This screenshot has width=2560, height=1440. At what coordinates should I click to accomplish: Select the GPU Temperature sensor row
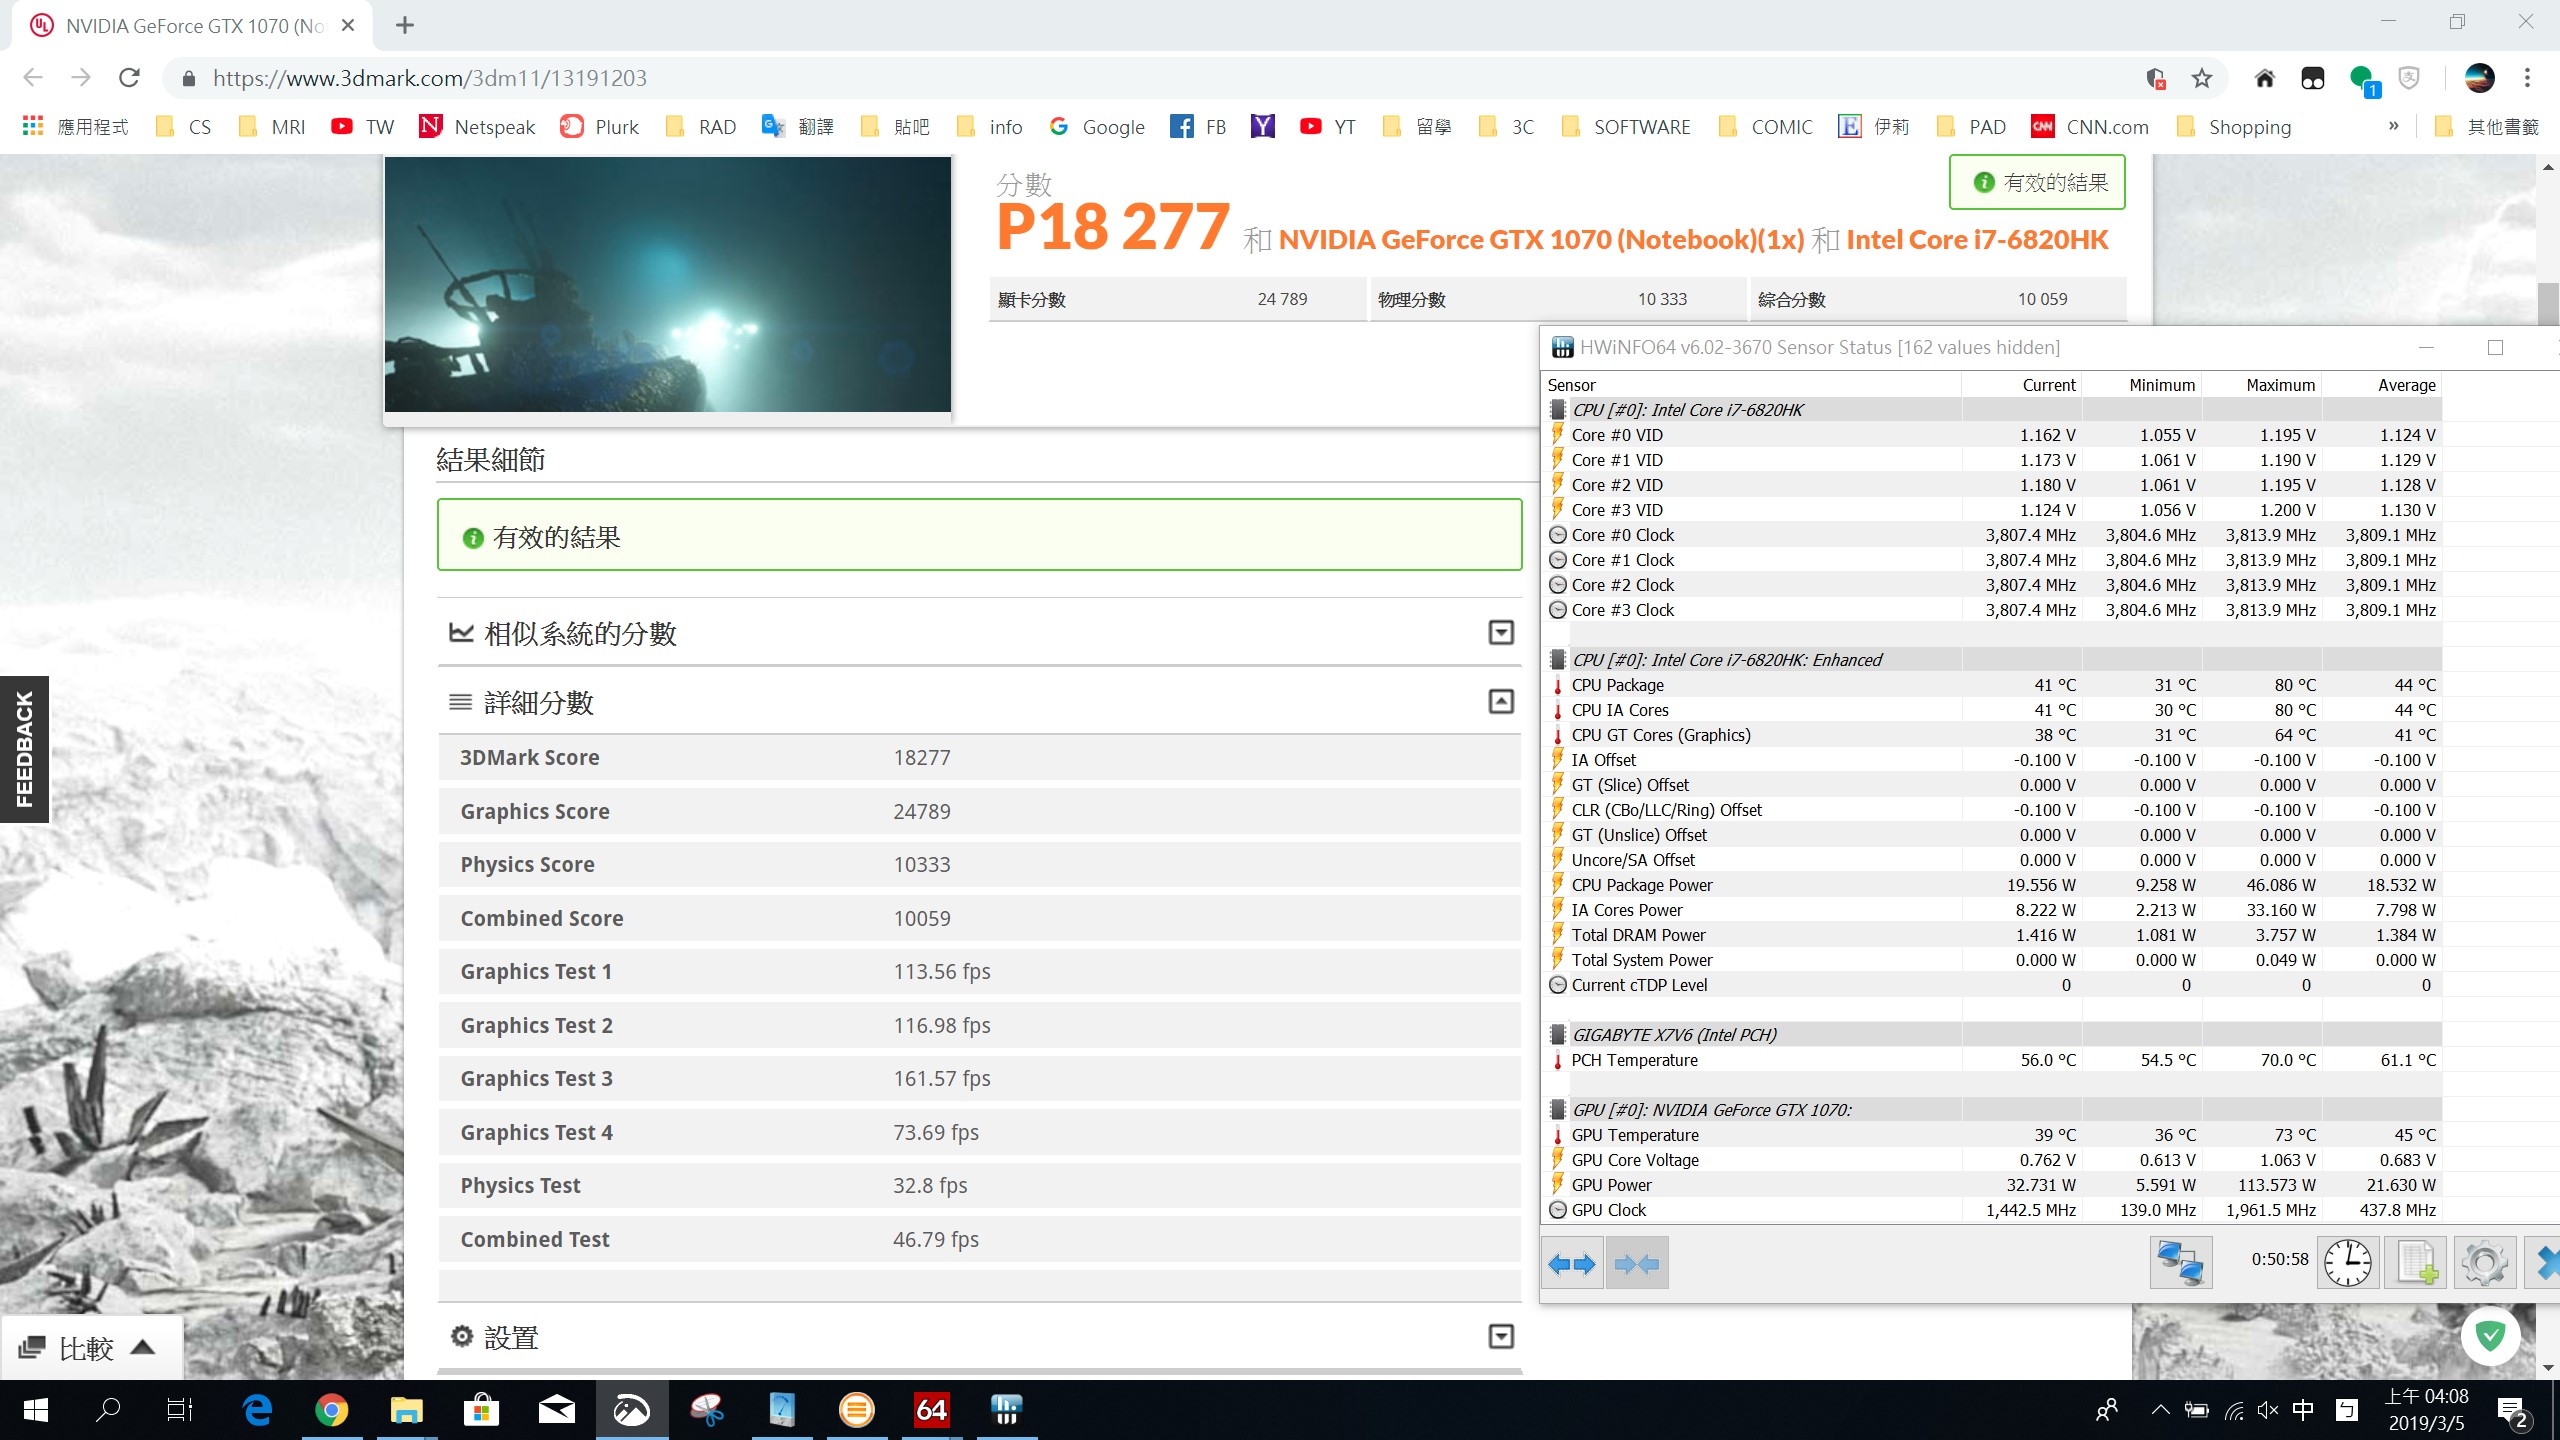(1992, 1135)
